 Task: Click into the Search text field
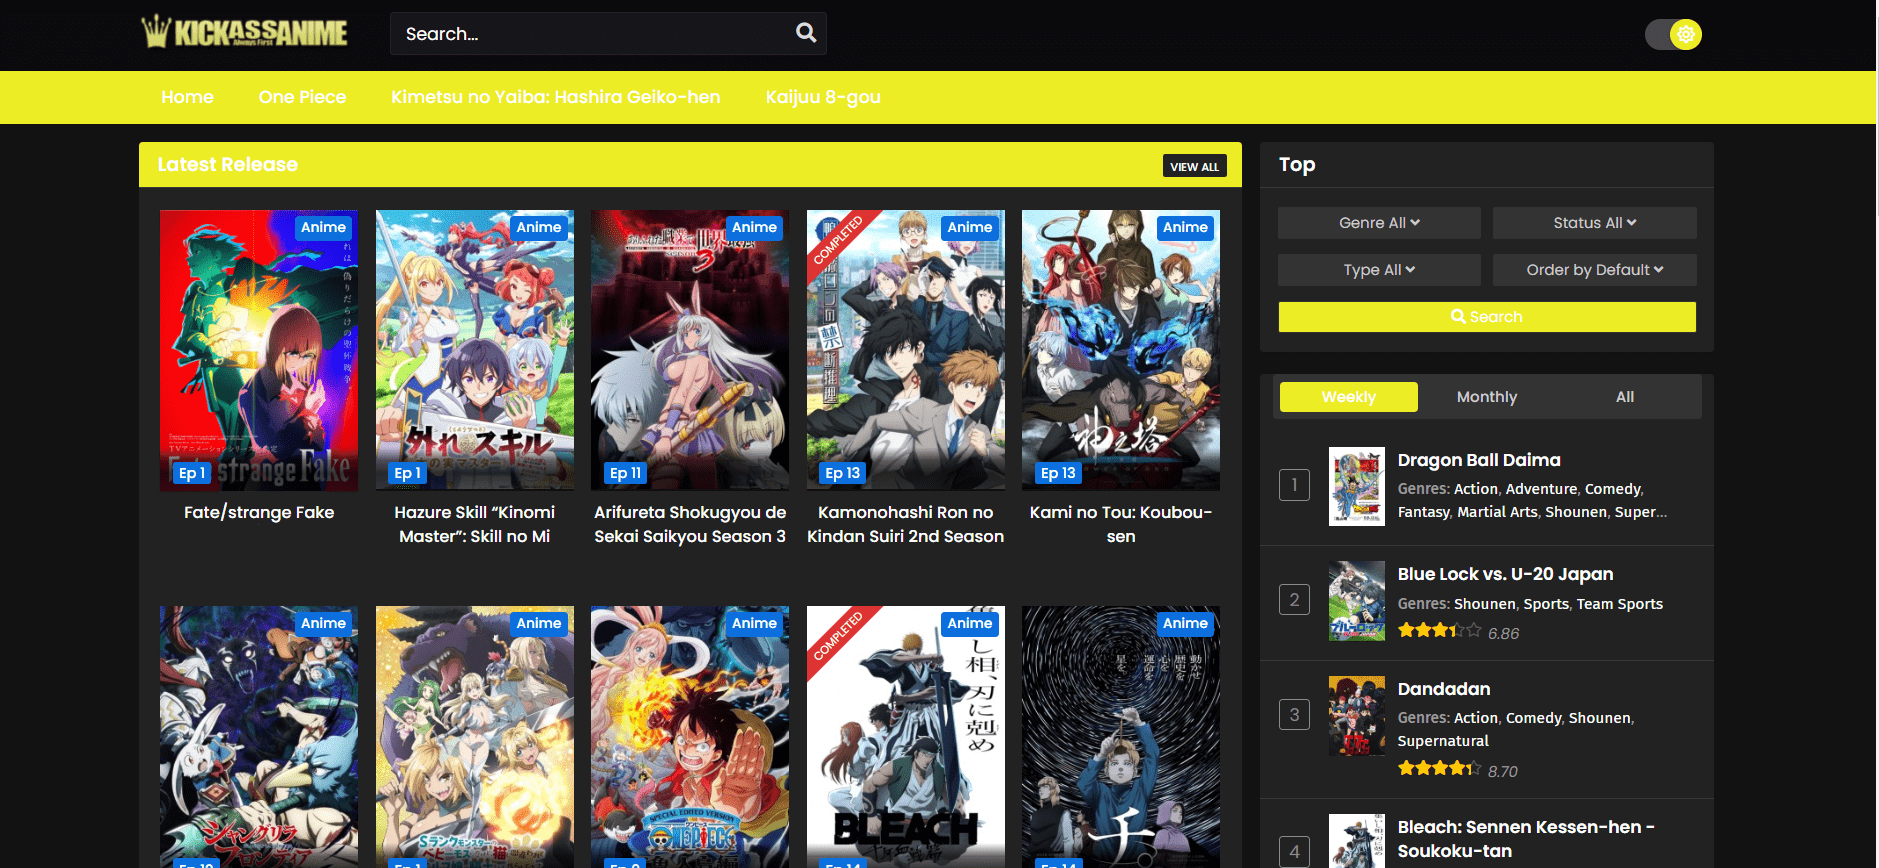click(x=590, y=34)
